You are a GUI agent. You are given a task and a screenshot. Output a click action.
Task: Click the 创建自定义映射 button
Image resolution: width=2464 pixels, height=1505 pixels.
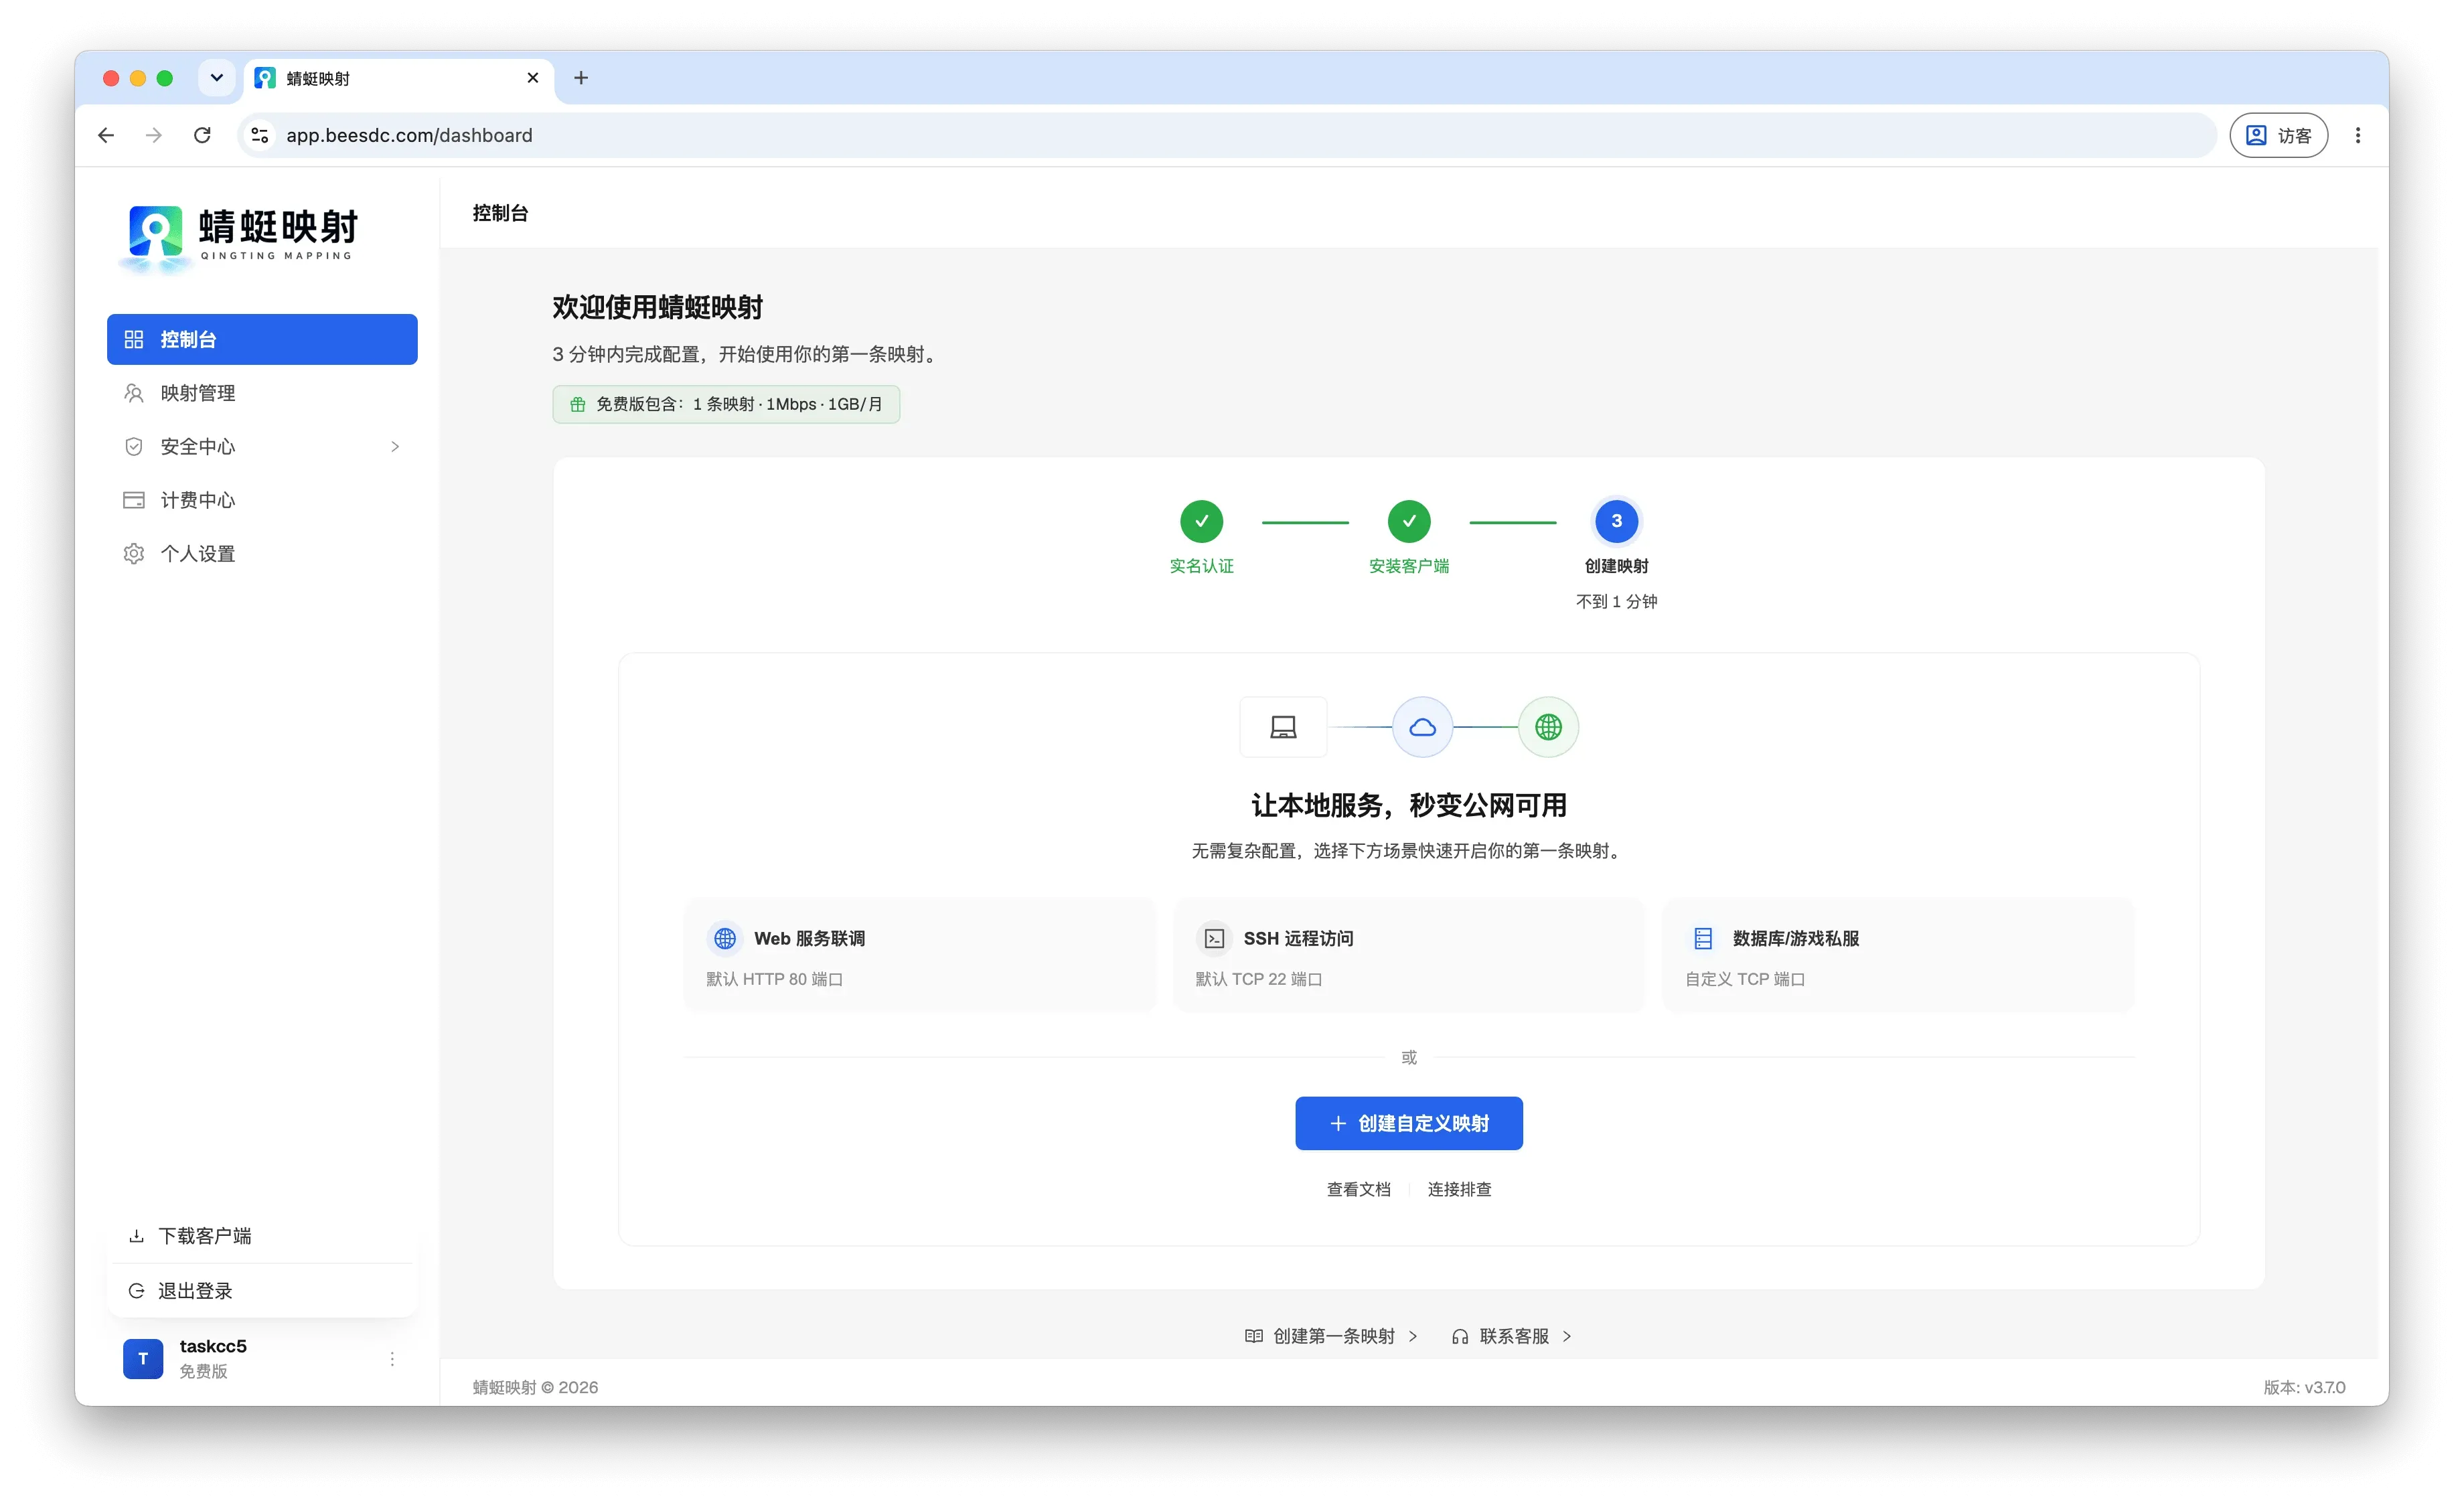pyautogui.click(x=1409, y=1123)
